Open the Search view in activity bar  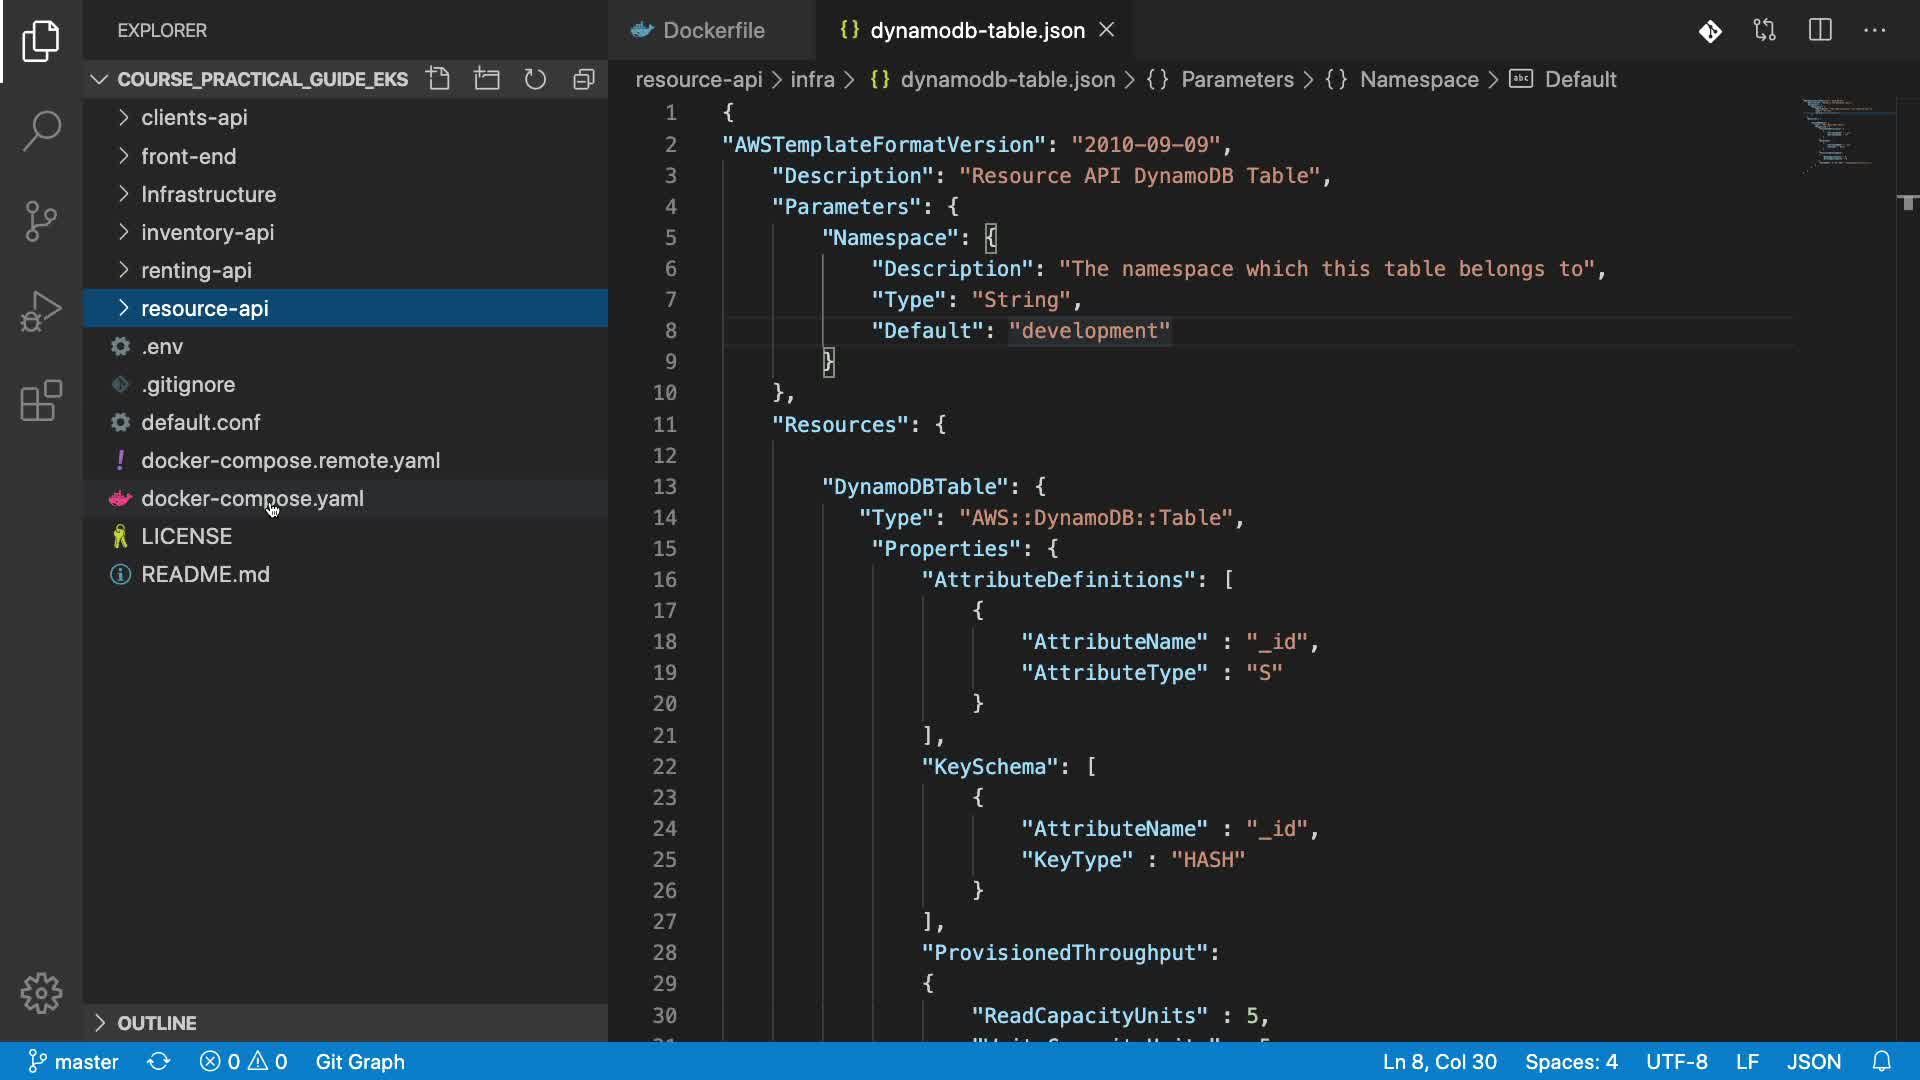41,130
